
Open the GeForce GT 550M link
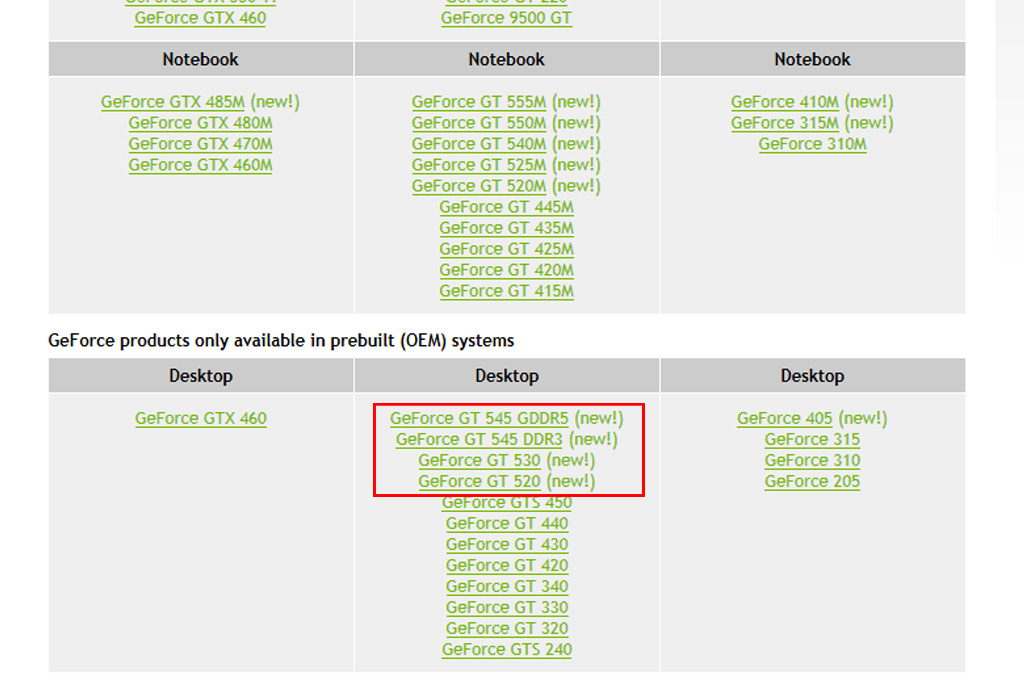tap(479, 123)
